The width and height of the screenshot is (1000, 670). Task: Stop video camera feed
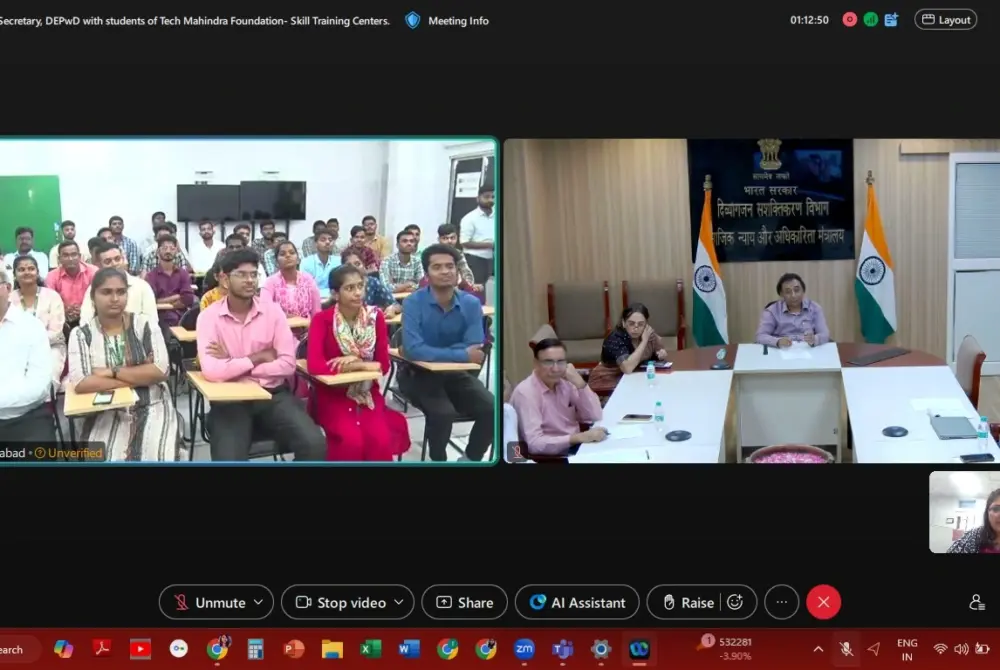coord(340,602)
